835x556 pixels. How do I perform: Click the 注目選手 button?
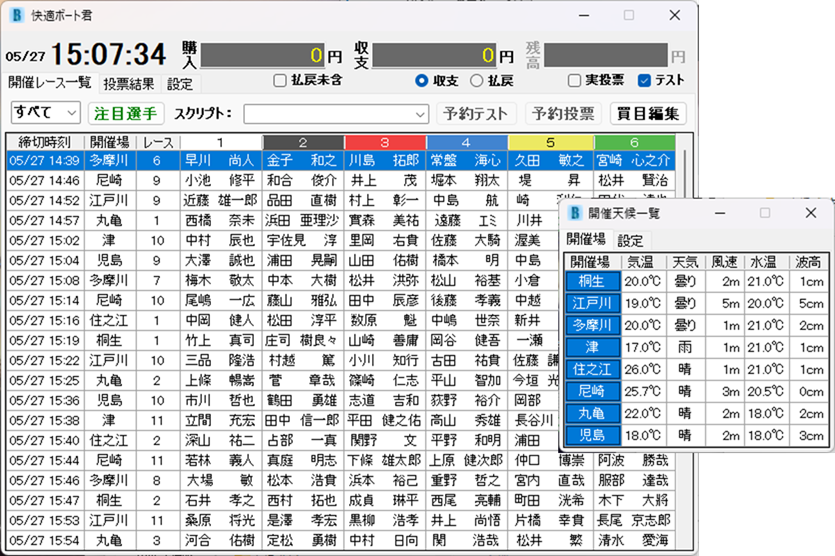point(125,113)
